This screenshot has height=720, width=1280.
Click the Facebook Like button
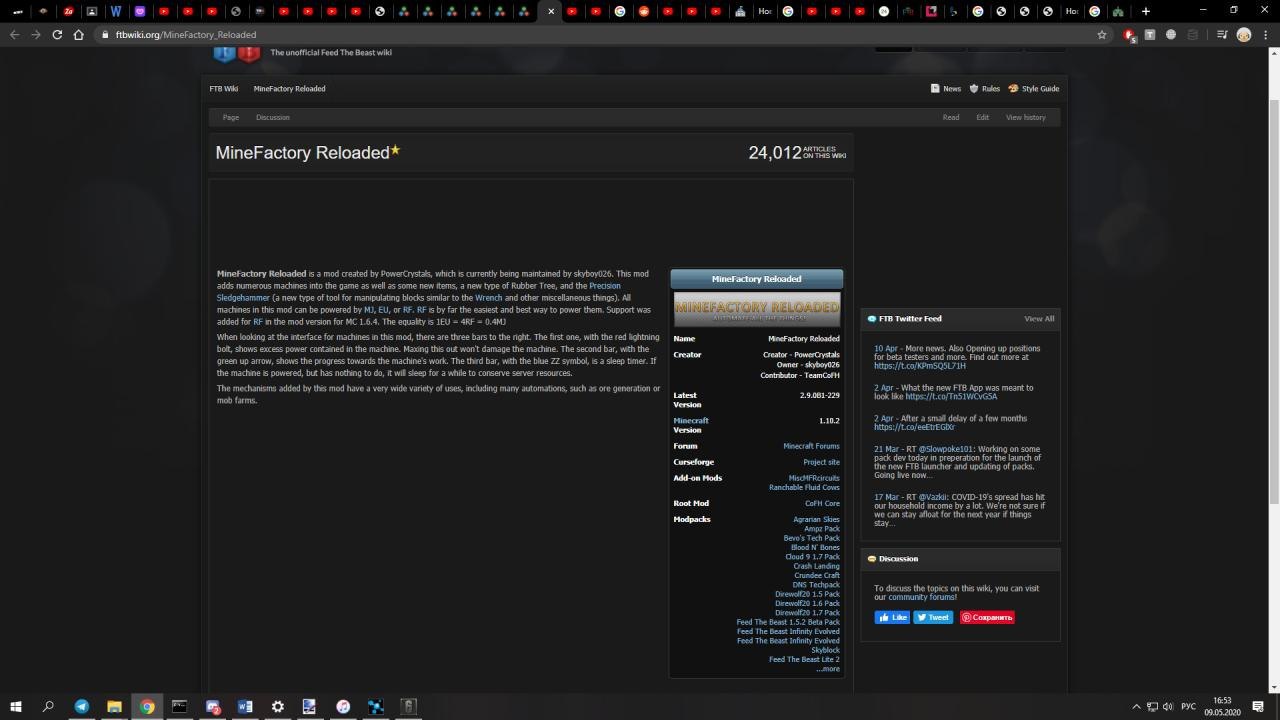(892, 617)
